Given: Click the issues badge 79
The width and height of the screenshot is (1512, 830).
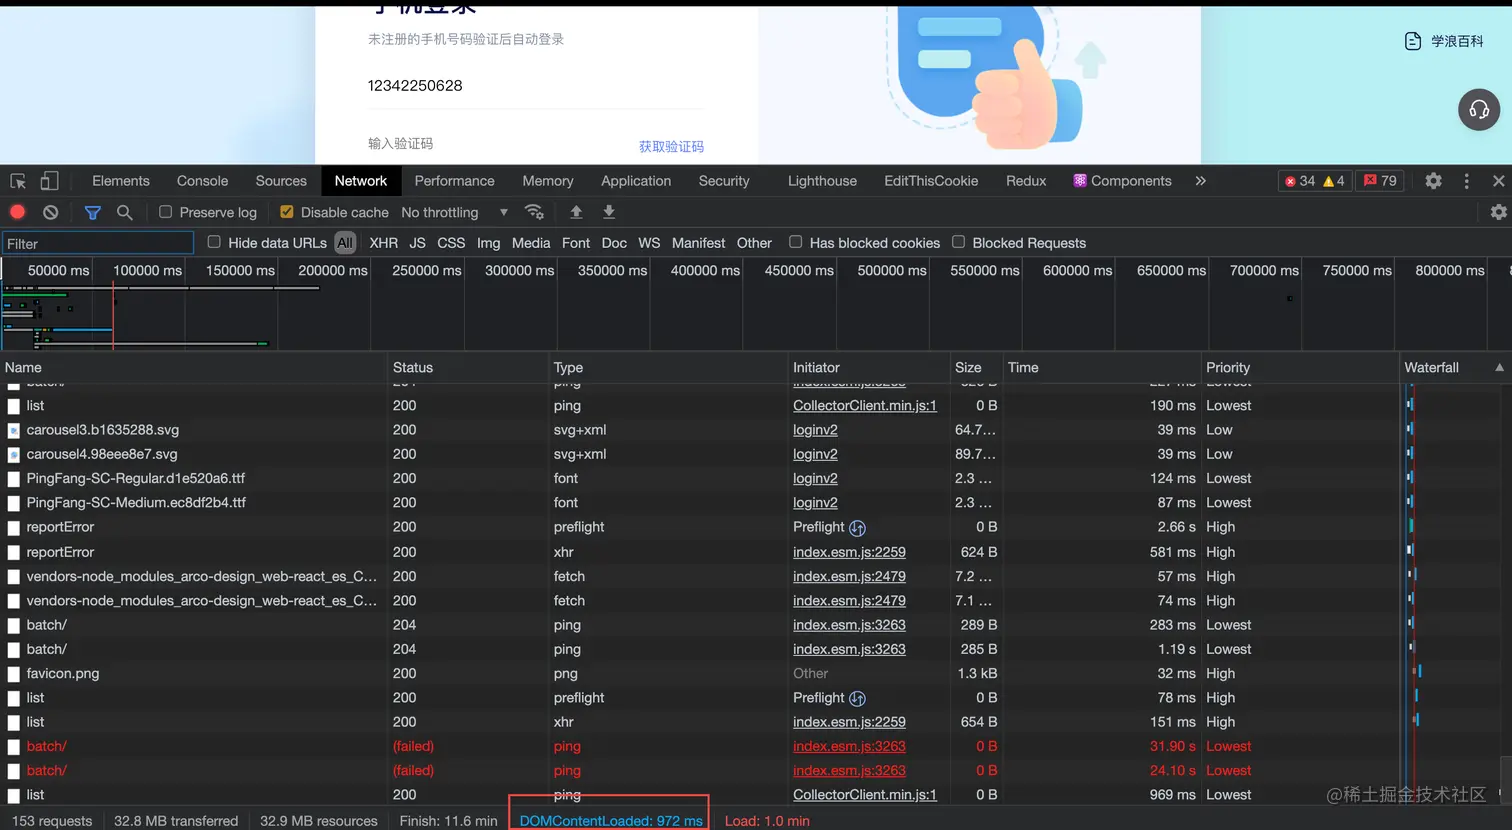Looking at the screenshot, I should 1381,181.
